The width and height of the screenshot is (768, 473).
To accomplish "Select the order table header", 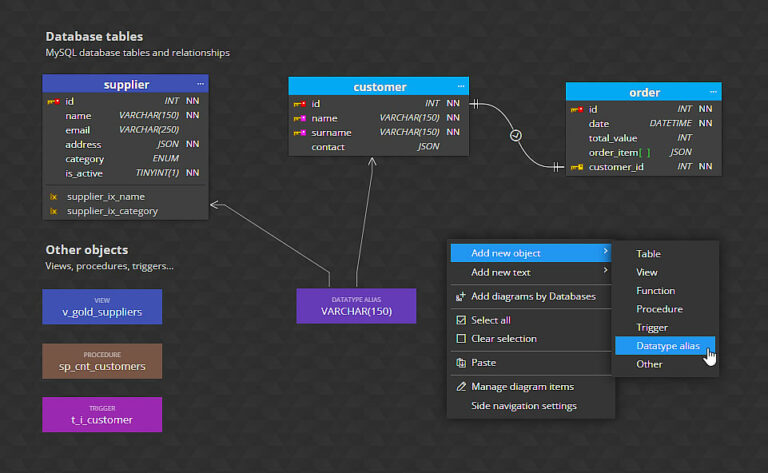I will point(644,92).
